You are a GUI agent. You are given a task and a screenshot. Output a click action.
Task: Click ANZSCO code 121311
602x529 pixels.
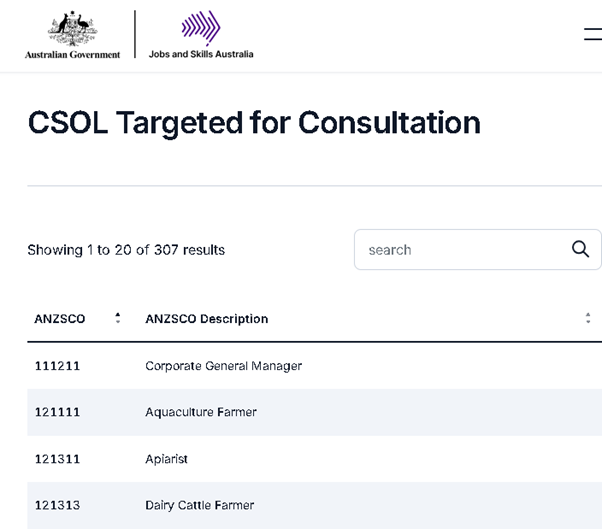(58, 459)
